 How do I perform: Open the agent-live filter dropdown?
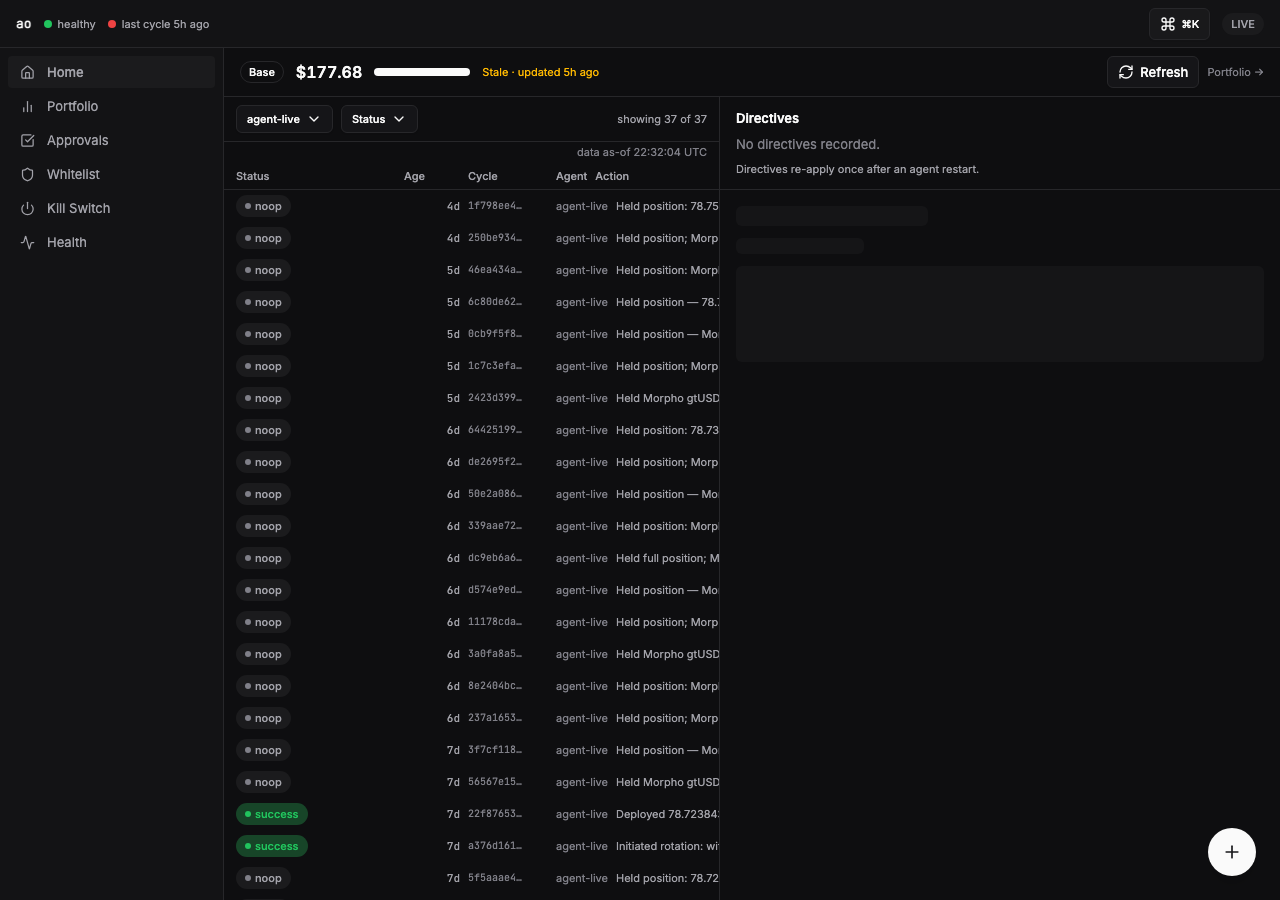tap(284, 119)
